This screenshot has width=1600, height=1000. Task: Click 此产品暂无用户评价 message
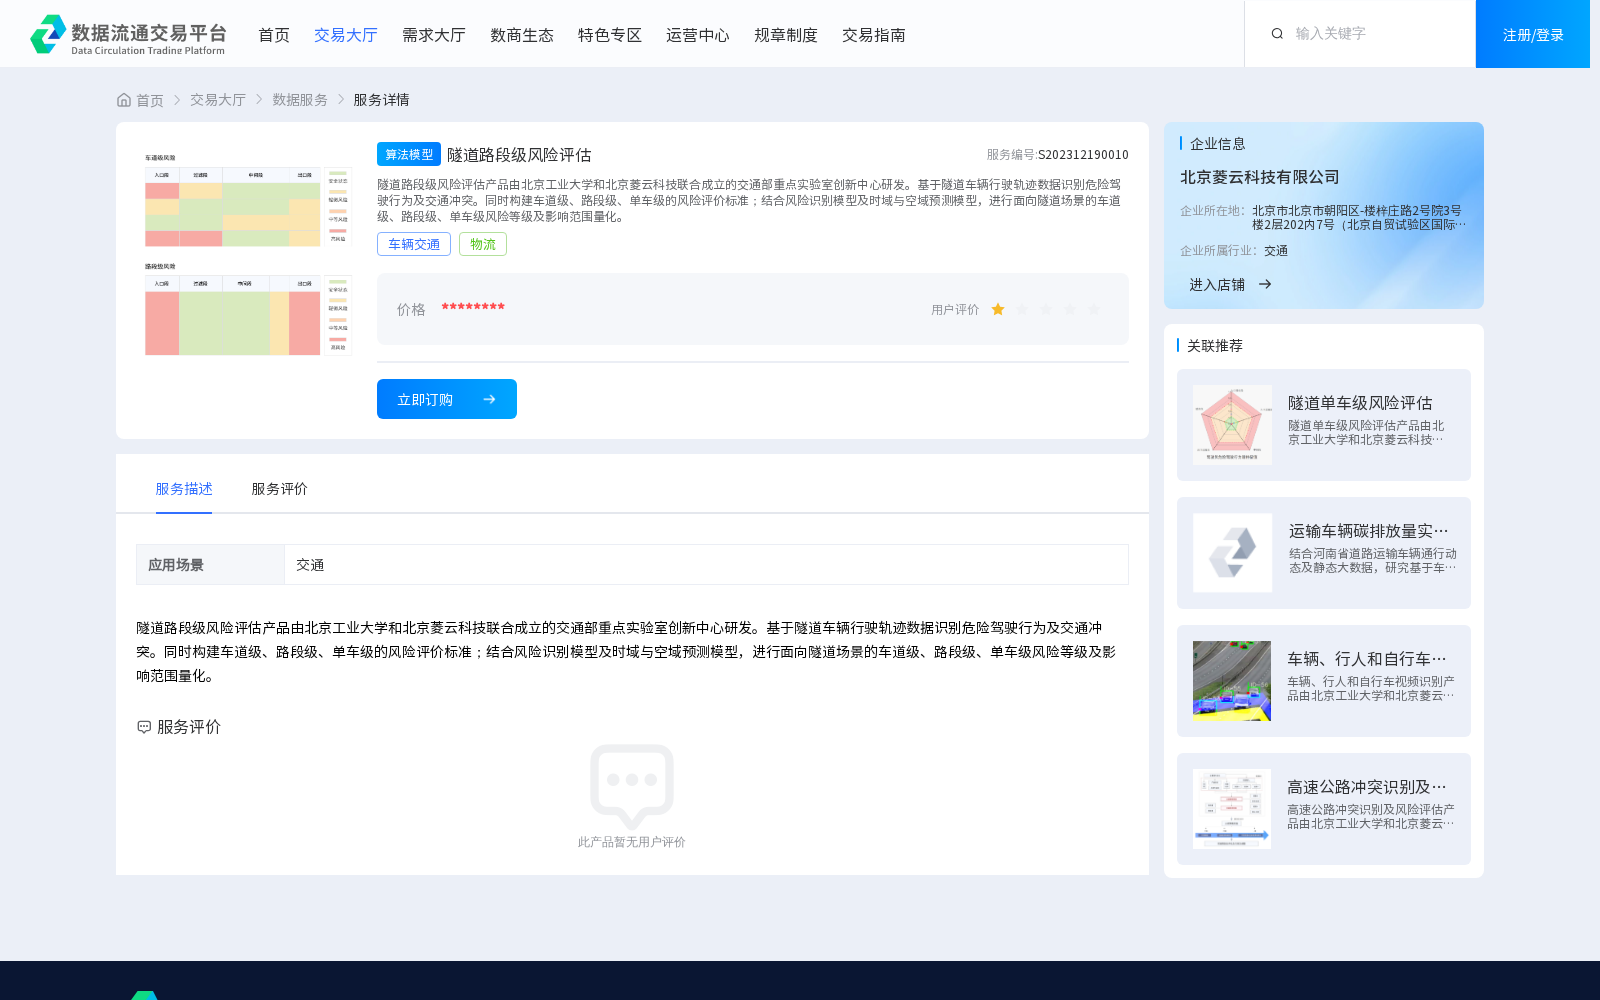tap(632, 842)
